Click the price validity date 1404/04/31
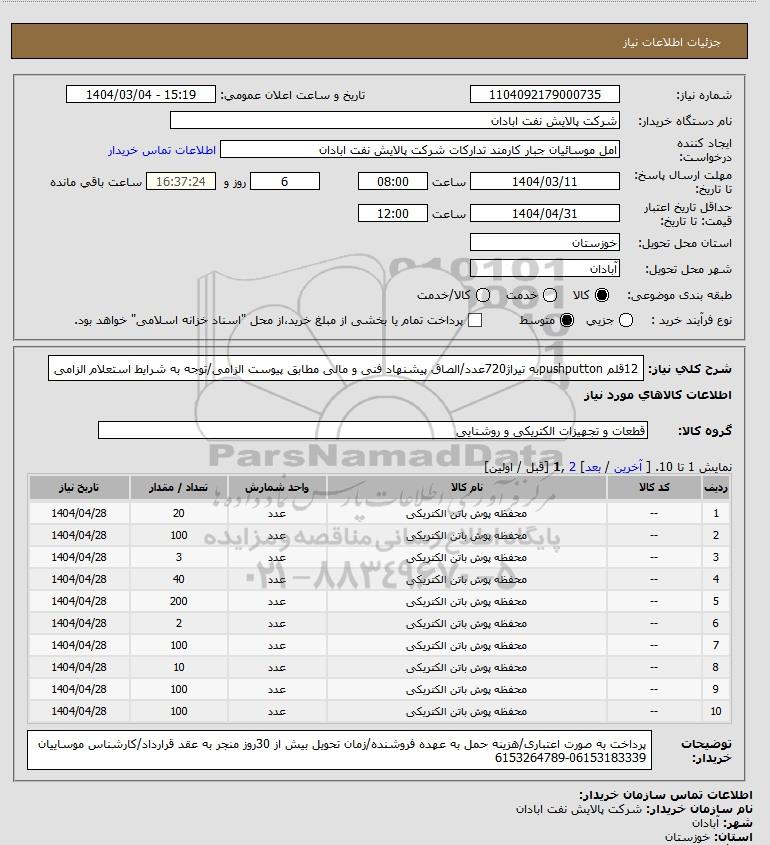Image resolution: width=770 pixels, height=845 pixels. pyautogui.click(x=545, y=213)
